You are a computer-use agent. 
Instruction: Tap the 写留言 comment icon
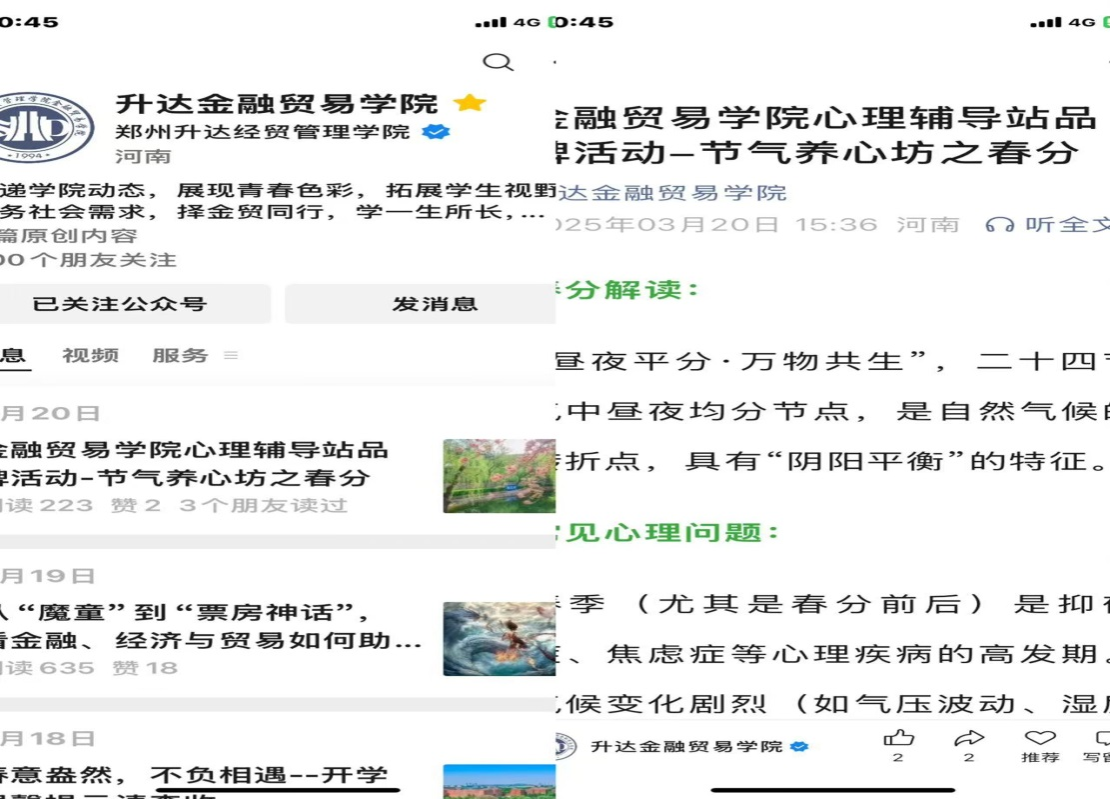1098,739
